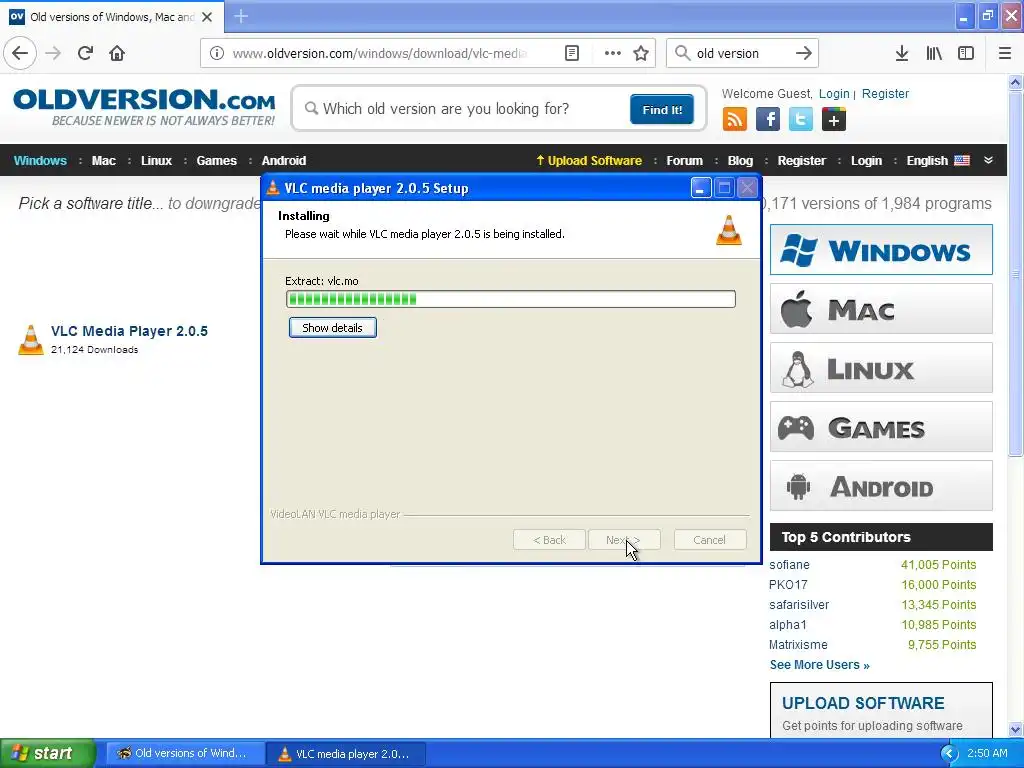This screenshot has width=1024, height=768.
Task: Toggle reader view icon in address bar
Action: [571, 53]
